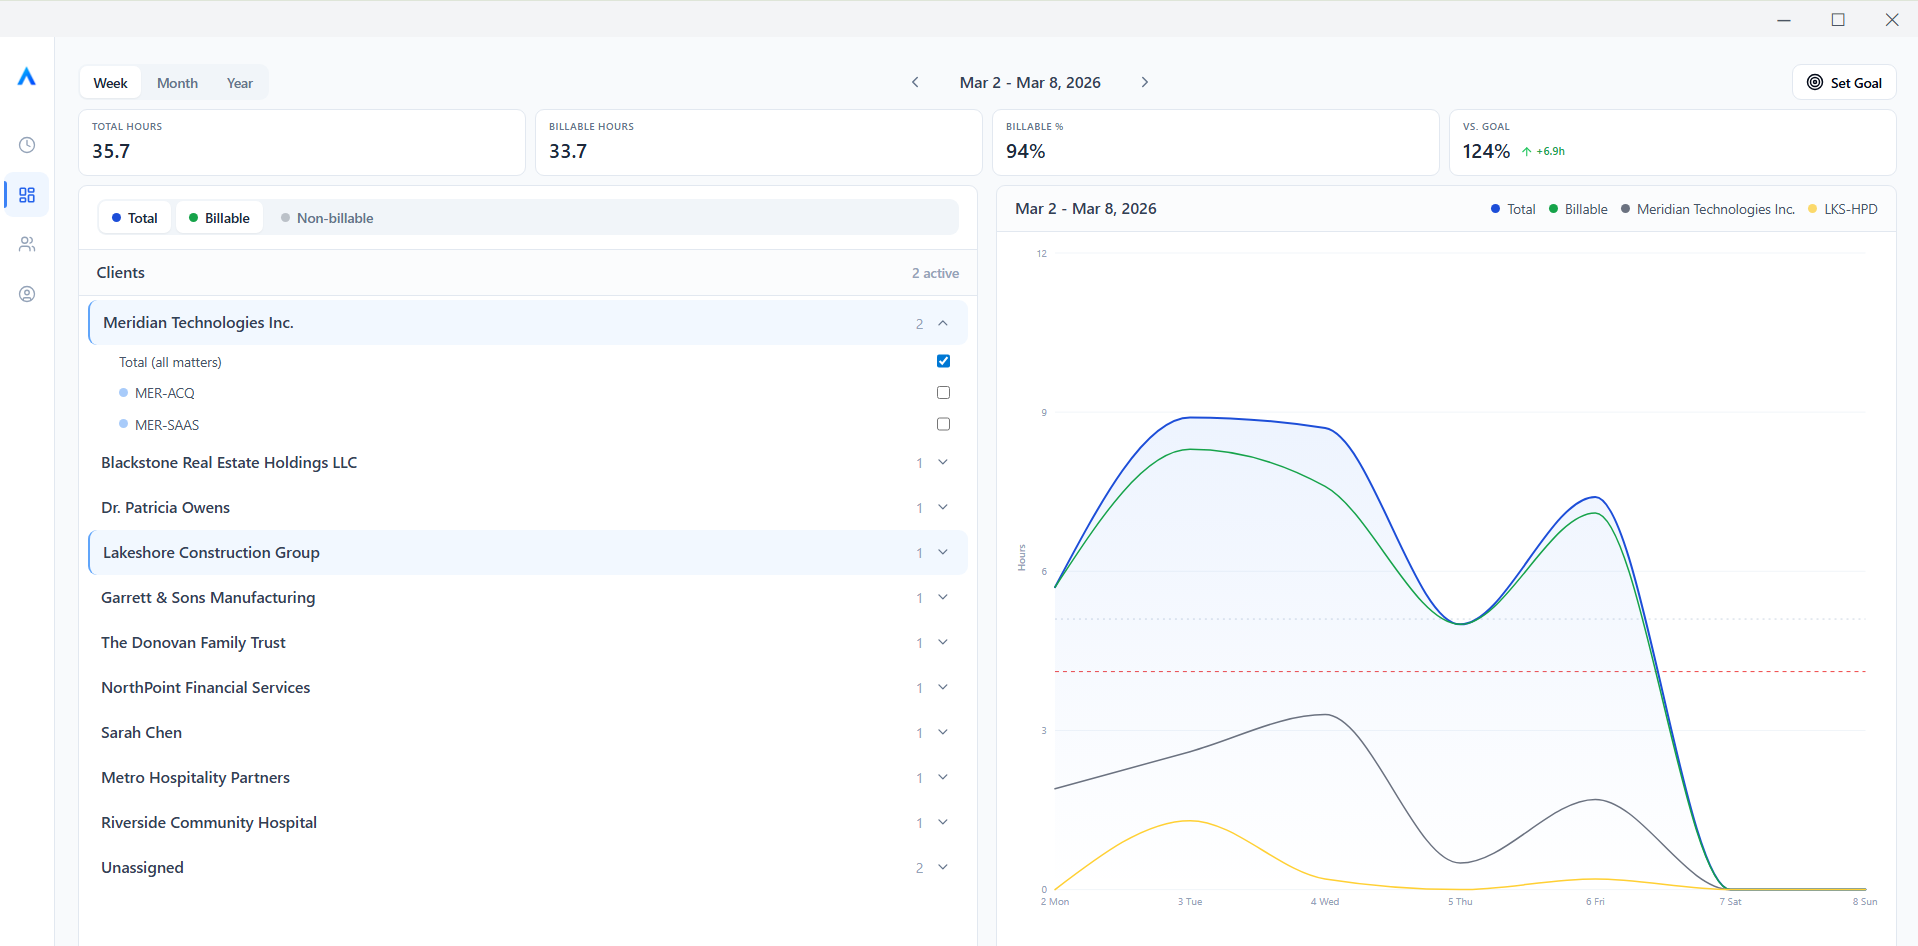1918x946 pixels.
Task: Click the app logo at sidebar top
Action: tap(27, 76)
